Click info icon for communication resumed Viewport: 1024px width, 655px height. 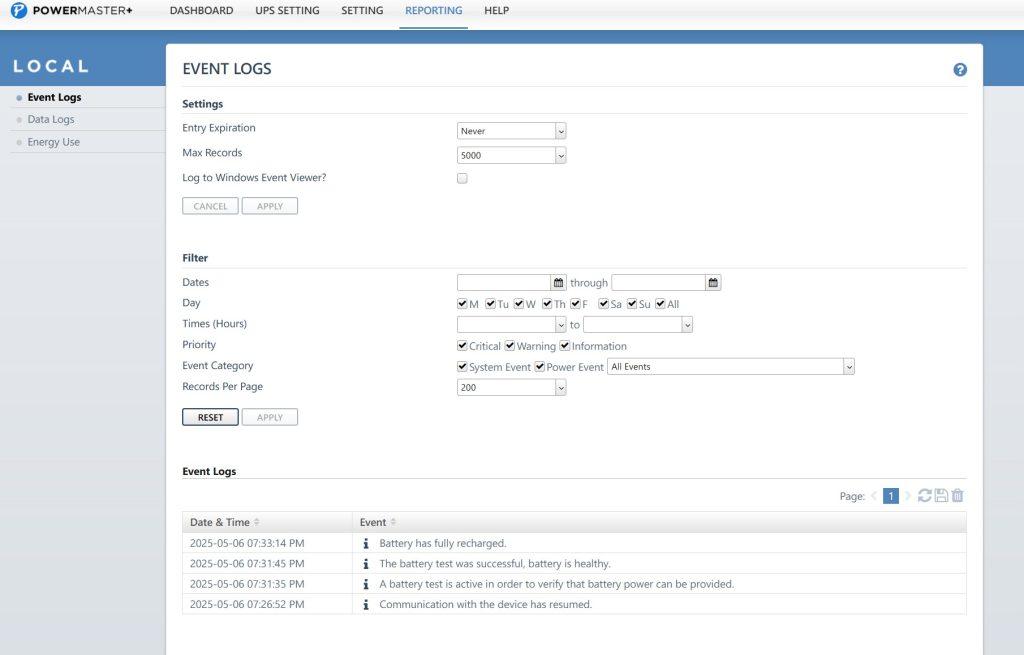366,605
